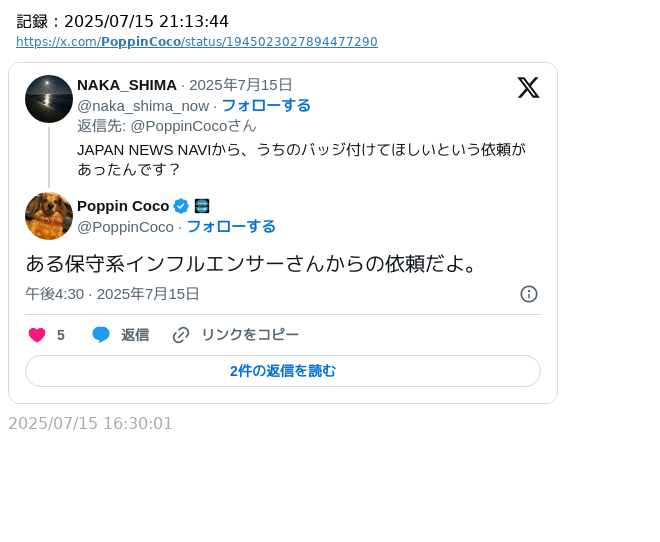Image resolution: width=660 pixels, height=542 pixels.
Task: Click the 返信 reply label
Action: click(135, 335)
